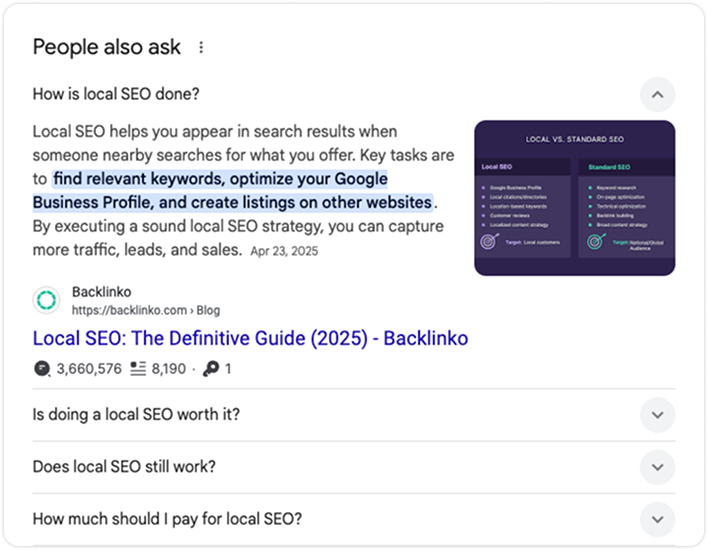Open the Local SEO Definitive Guide link

click(250, 338)
